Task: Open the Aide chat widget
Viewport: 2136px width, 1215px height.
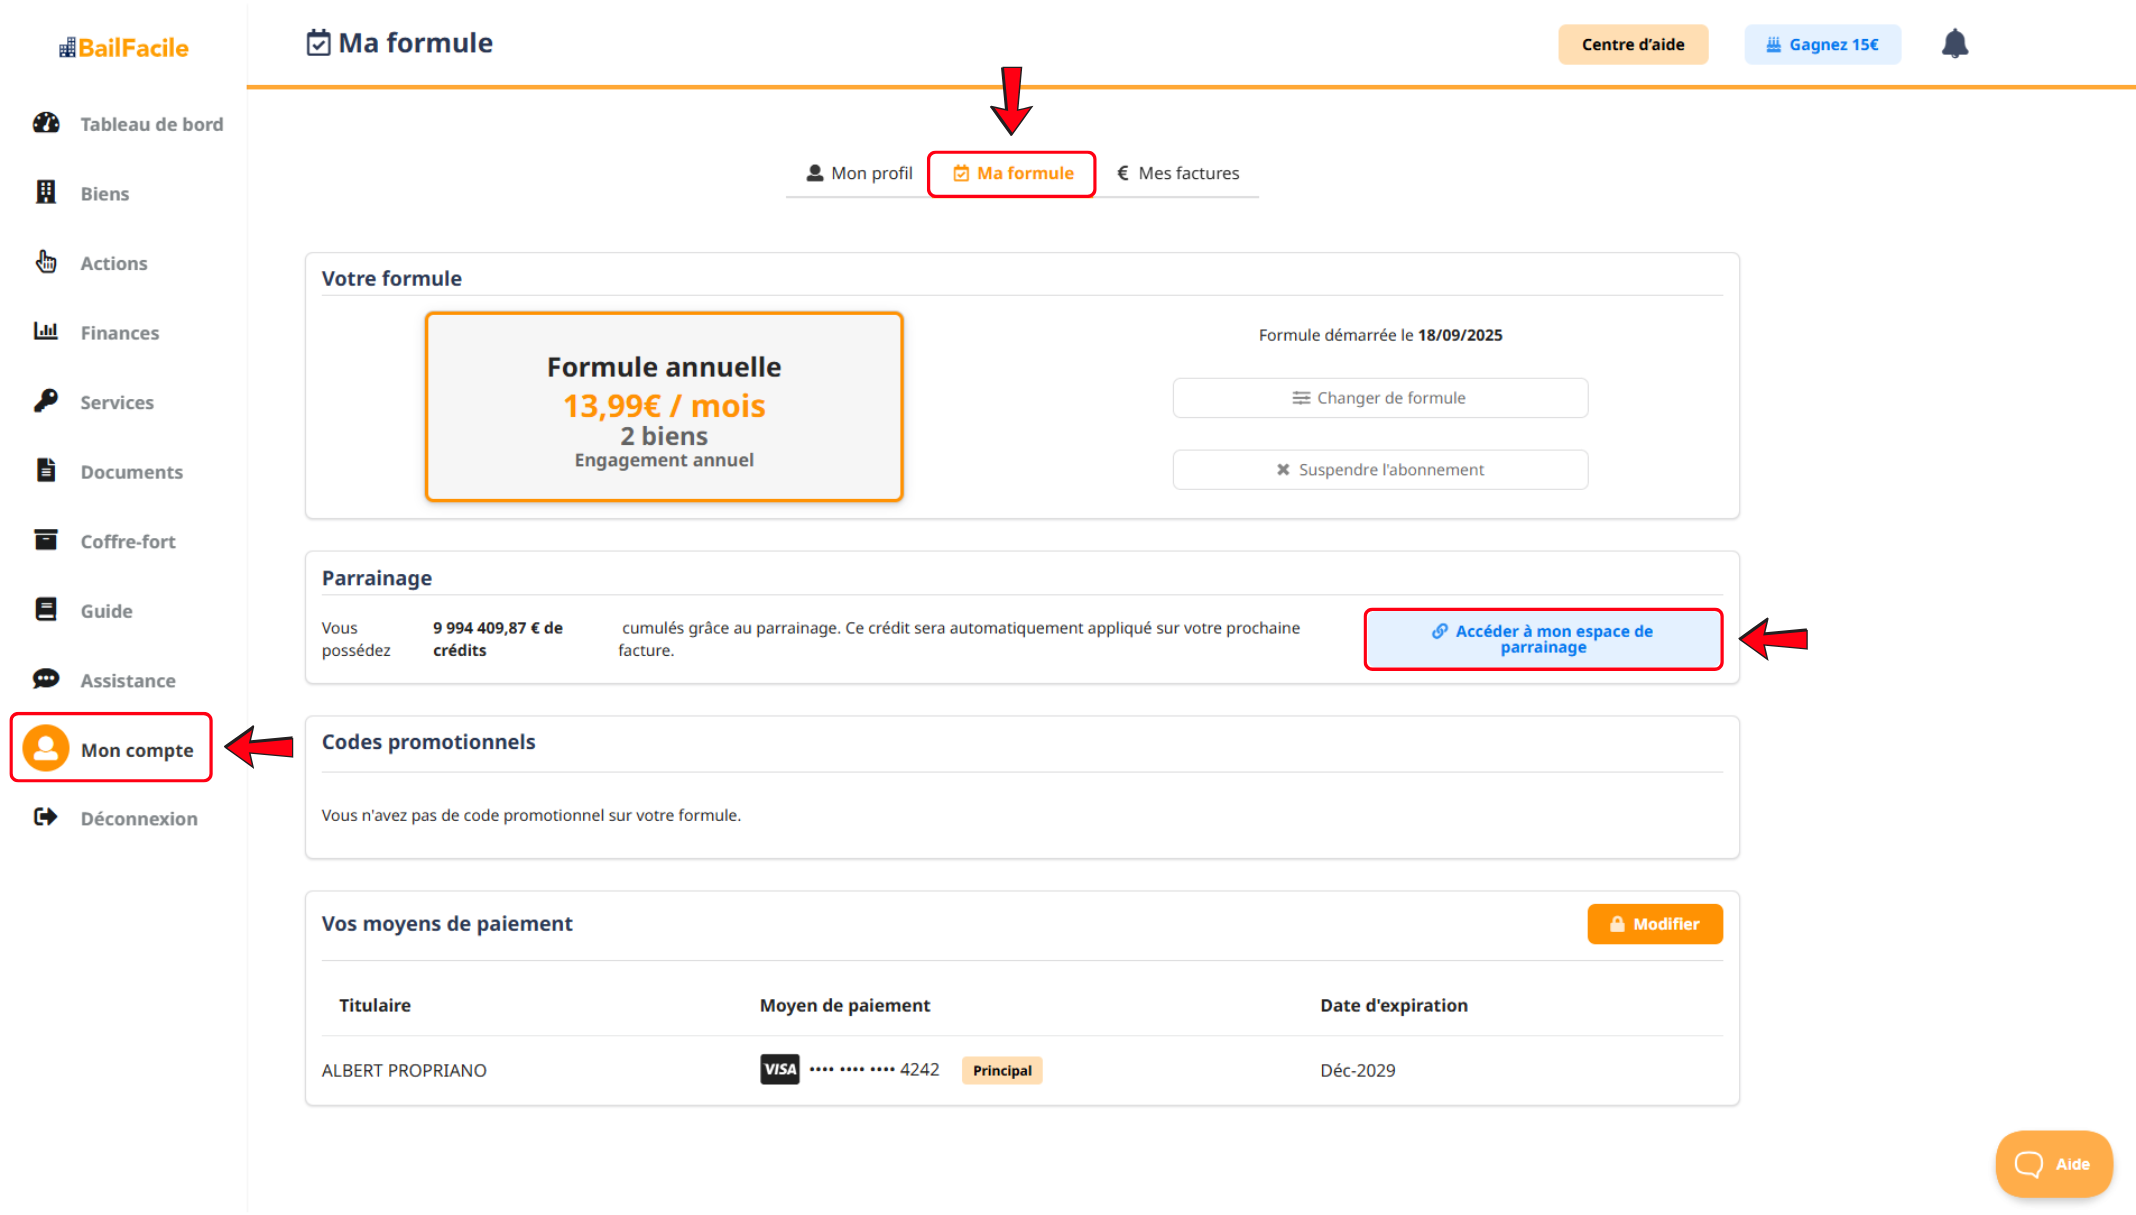Action: click(2053, 1164)
